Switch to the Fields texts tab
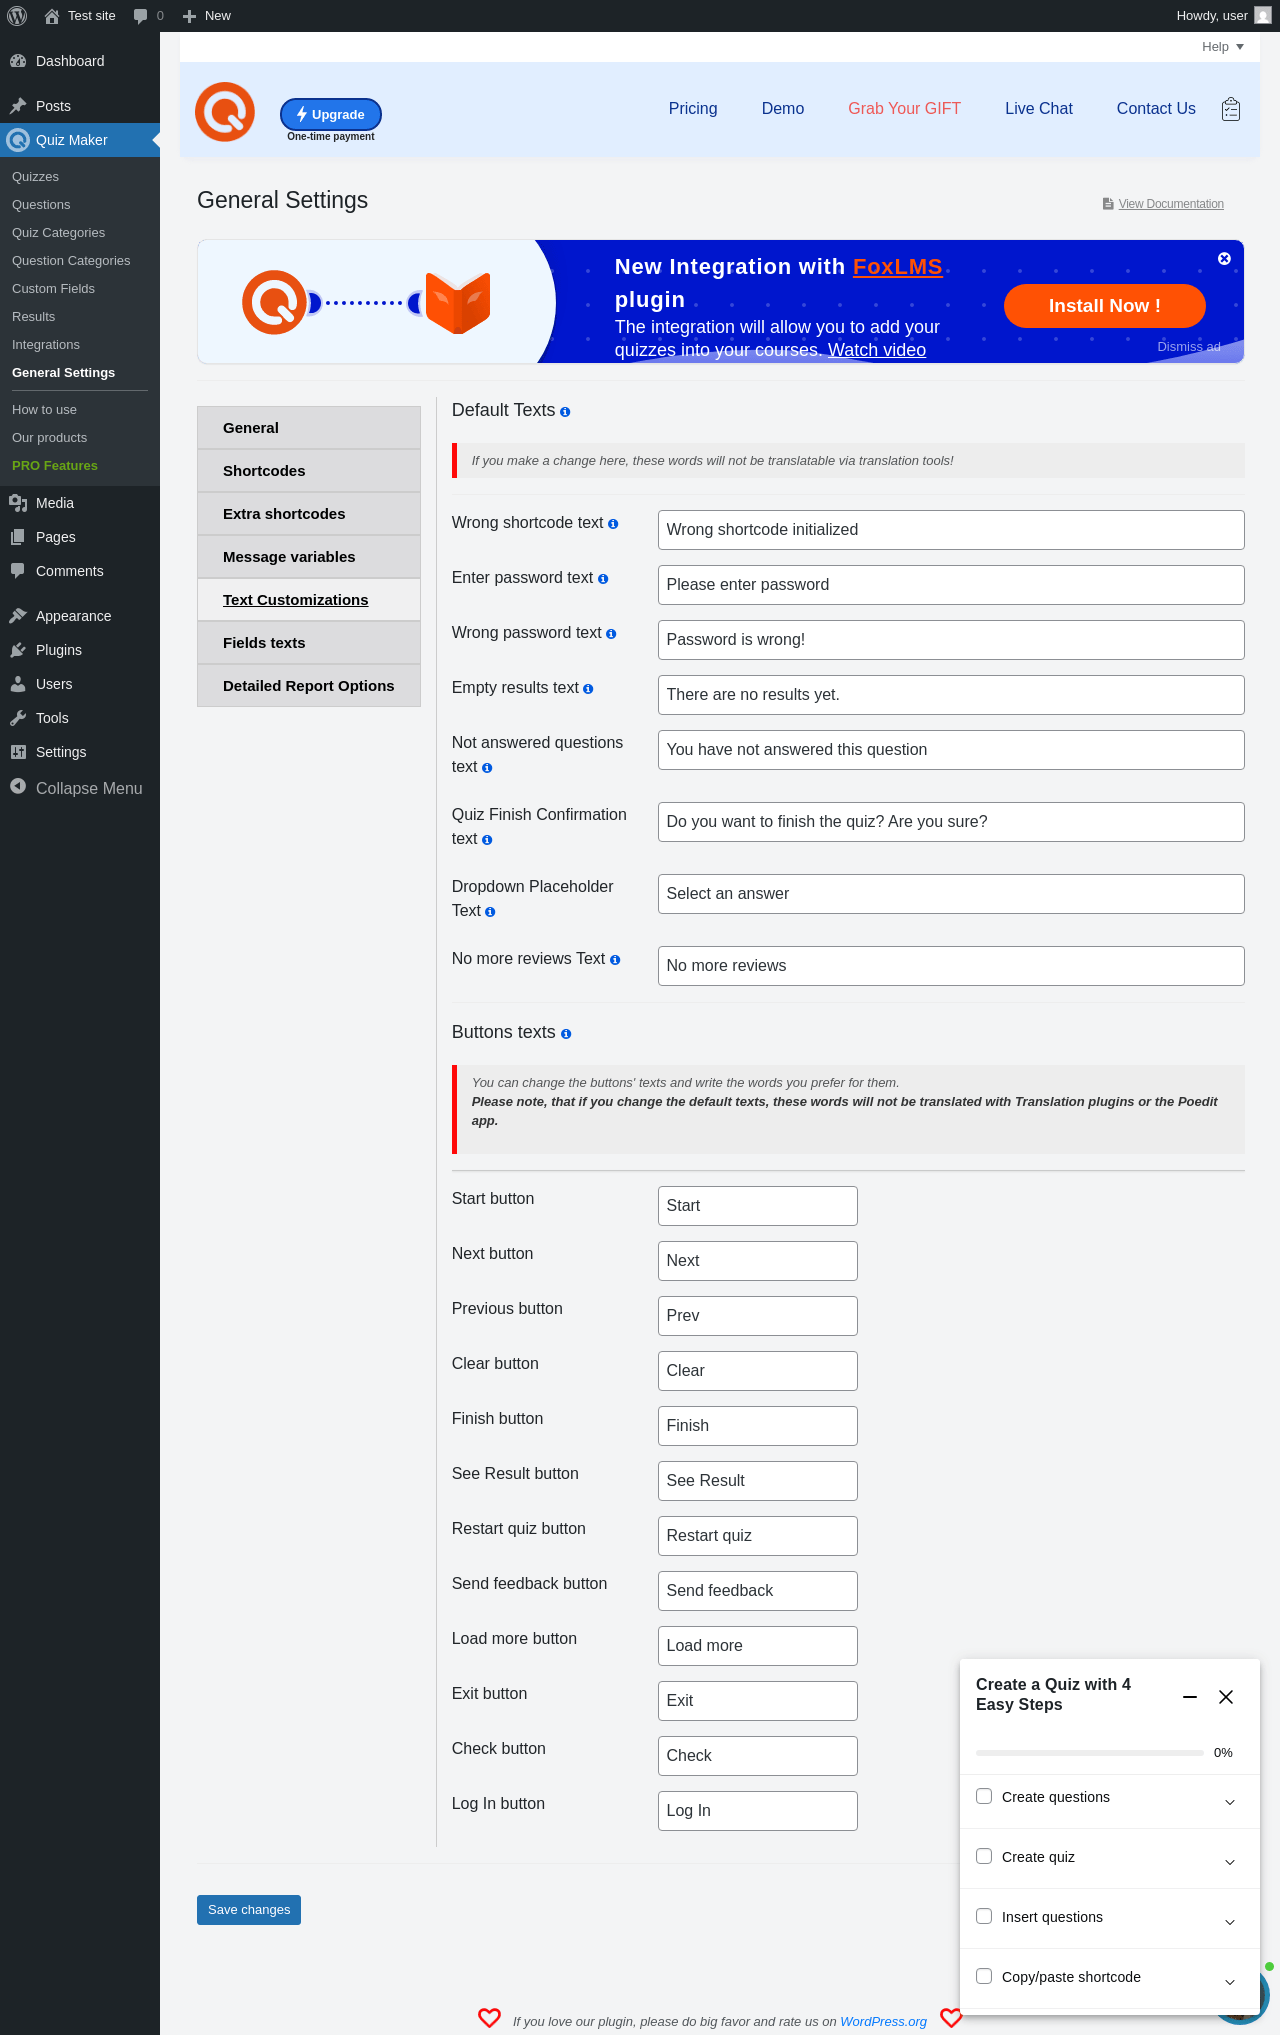The width and height of the screenshot is (1280, 2035). click(x=309, y=643)
